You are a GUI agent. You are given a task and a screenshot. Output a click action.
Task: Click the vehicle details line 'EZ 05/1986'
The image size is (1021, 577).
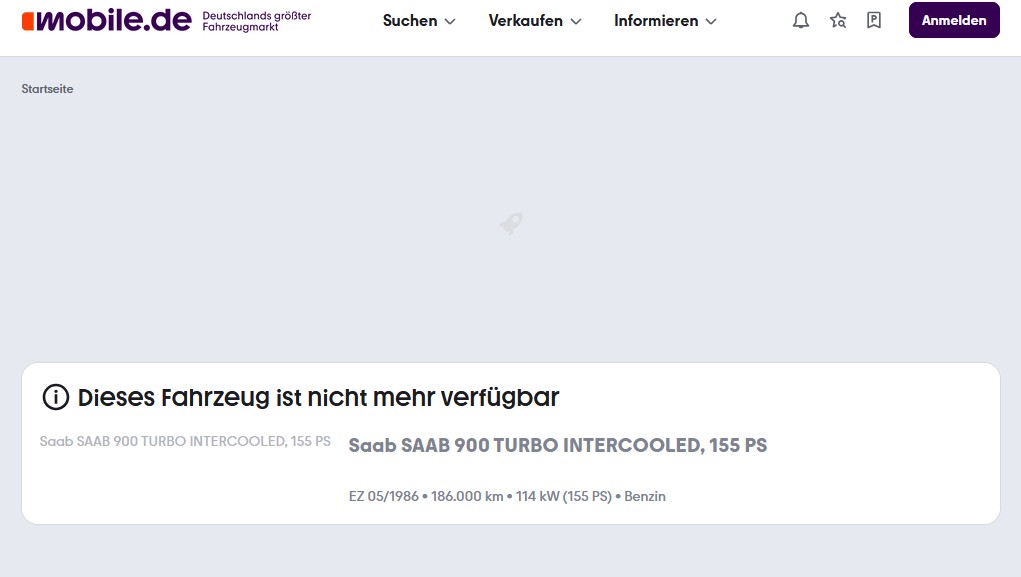click(507, 496)
